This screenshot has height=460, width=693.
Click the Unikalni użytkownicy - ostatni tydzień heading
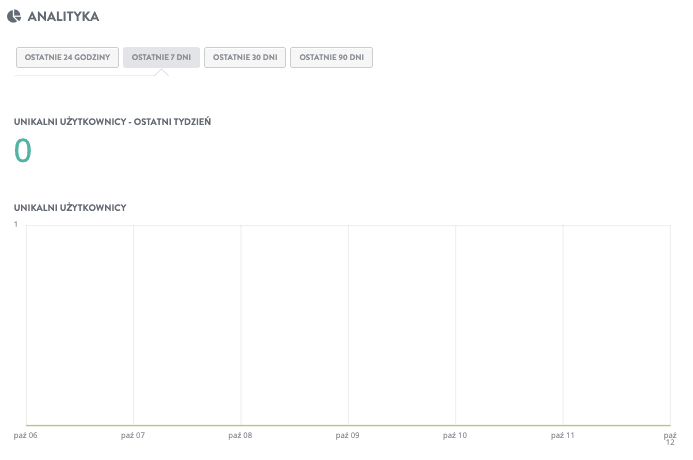pos(112,122)
